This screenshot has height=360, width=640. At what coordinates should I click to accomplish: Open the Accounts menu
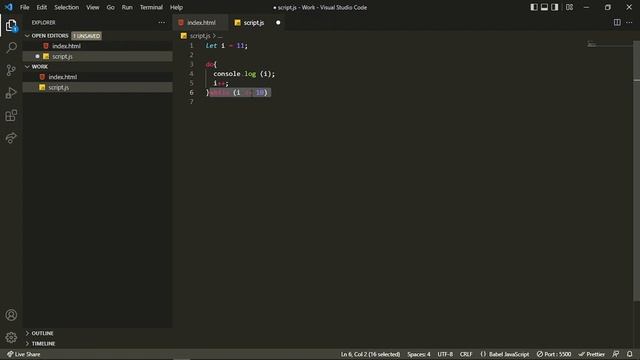click(11, 315)
